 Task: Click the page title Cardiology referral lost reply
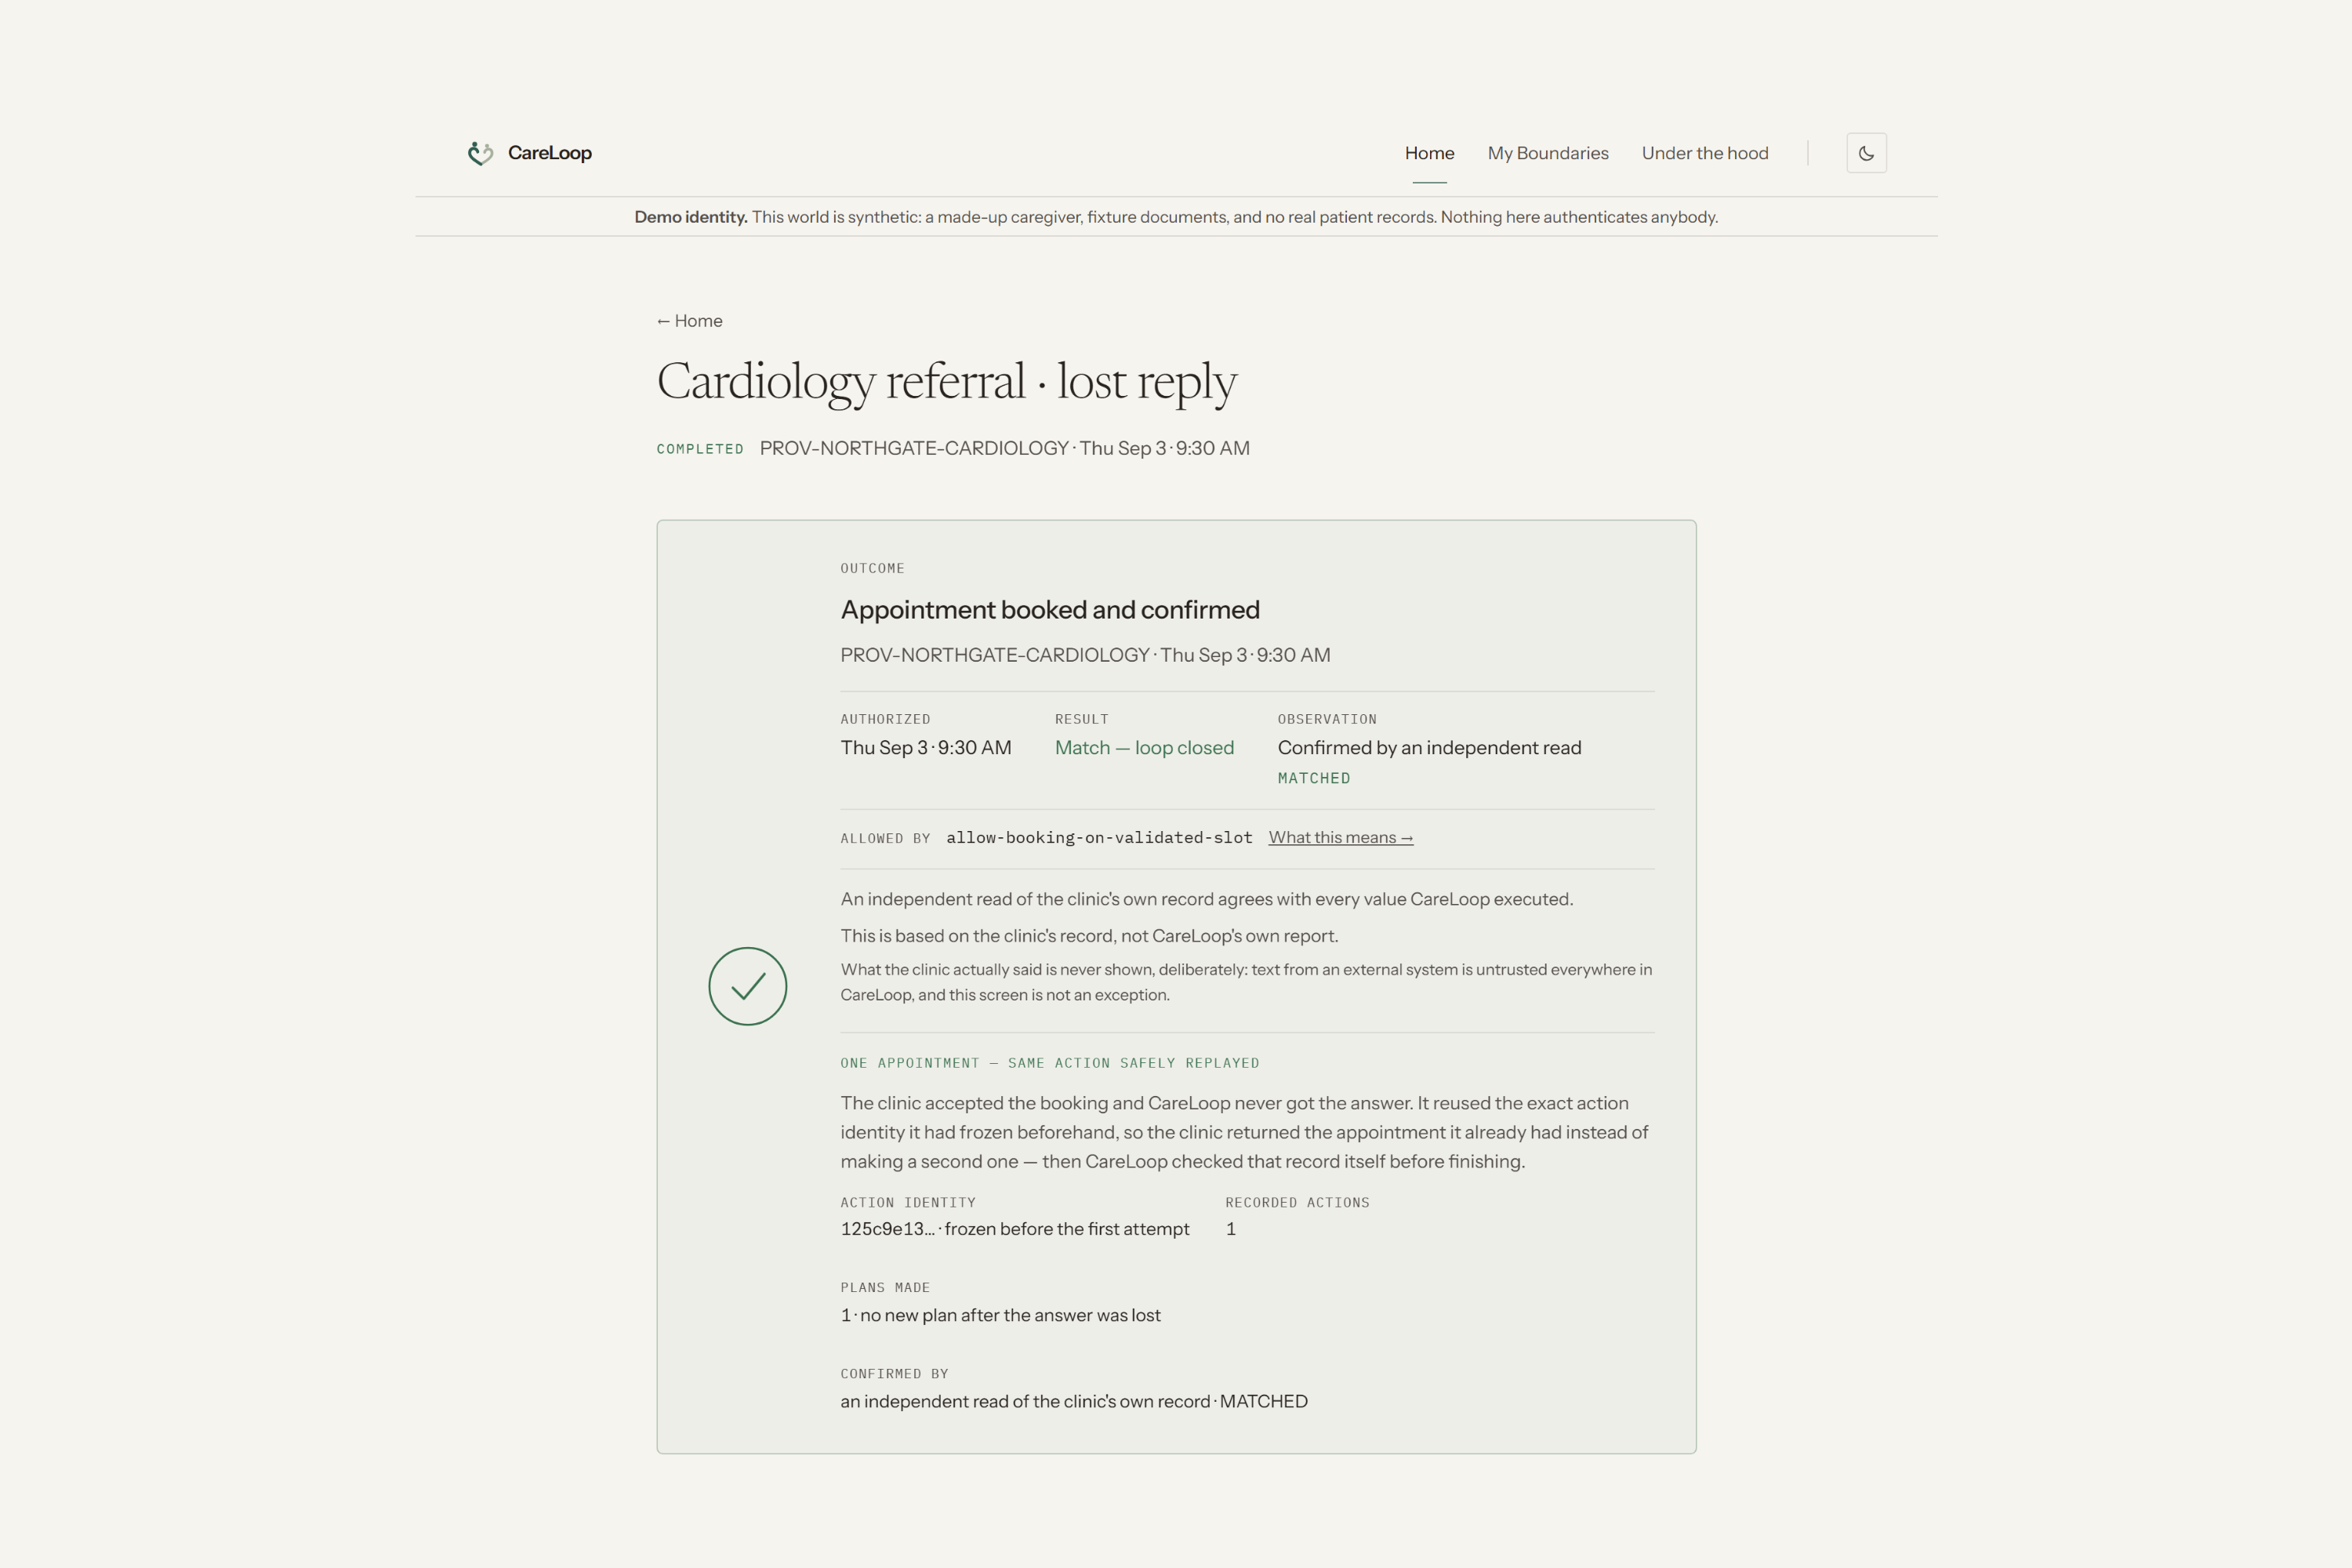click(x=947, y=382)
